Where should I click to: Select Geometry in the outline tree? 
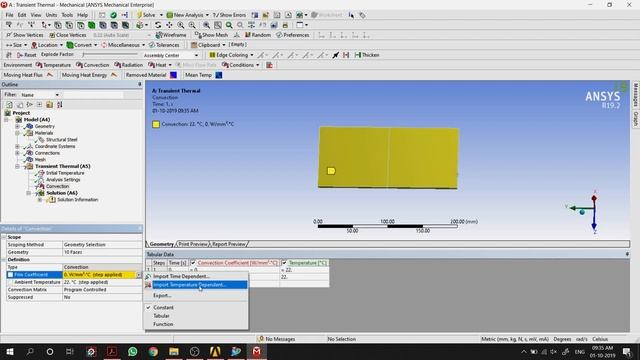coord(44,127)
